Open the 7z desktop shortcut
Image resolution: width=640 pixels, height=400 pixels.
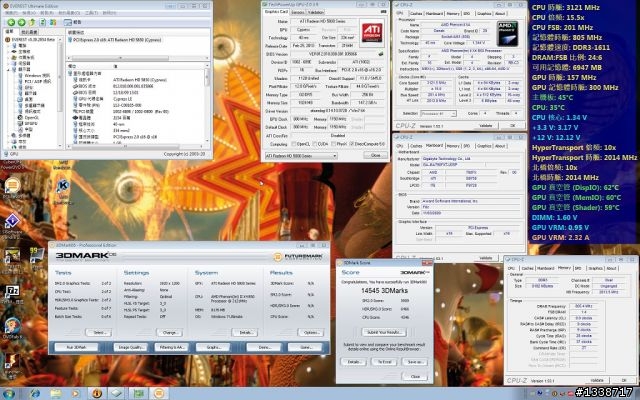[12, 293]
